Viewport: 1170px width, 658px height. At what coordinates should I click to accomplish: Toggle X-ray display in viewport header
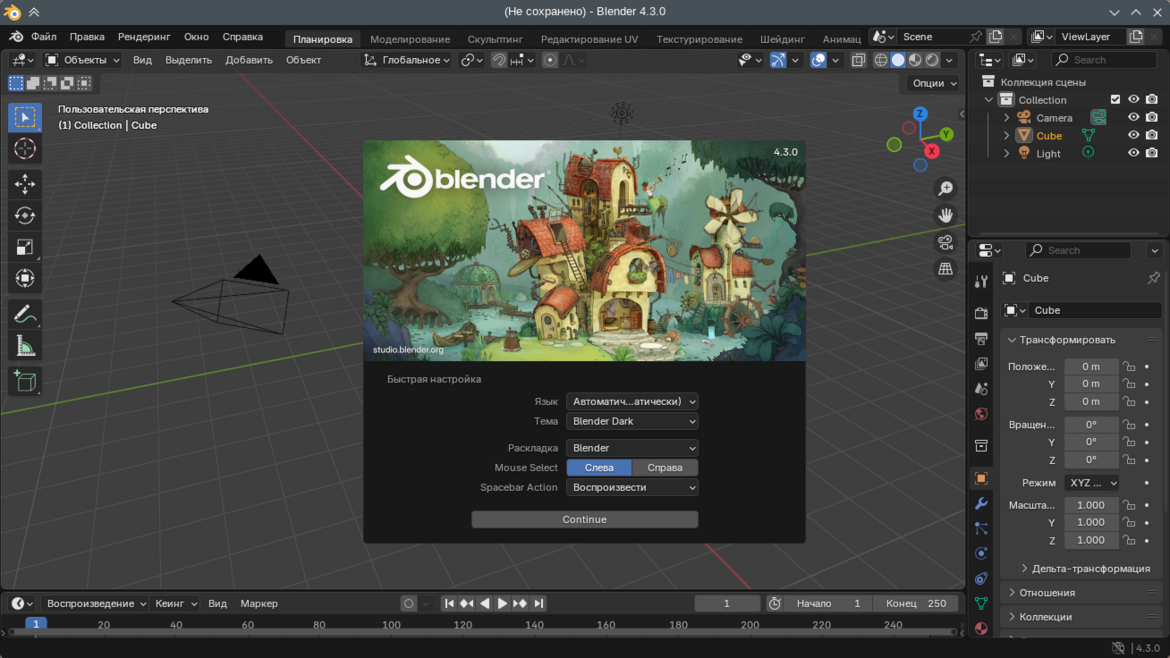(858, 60)
